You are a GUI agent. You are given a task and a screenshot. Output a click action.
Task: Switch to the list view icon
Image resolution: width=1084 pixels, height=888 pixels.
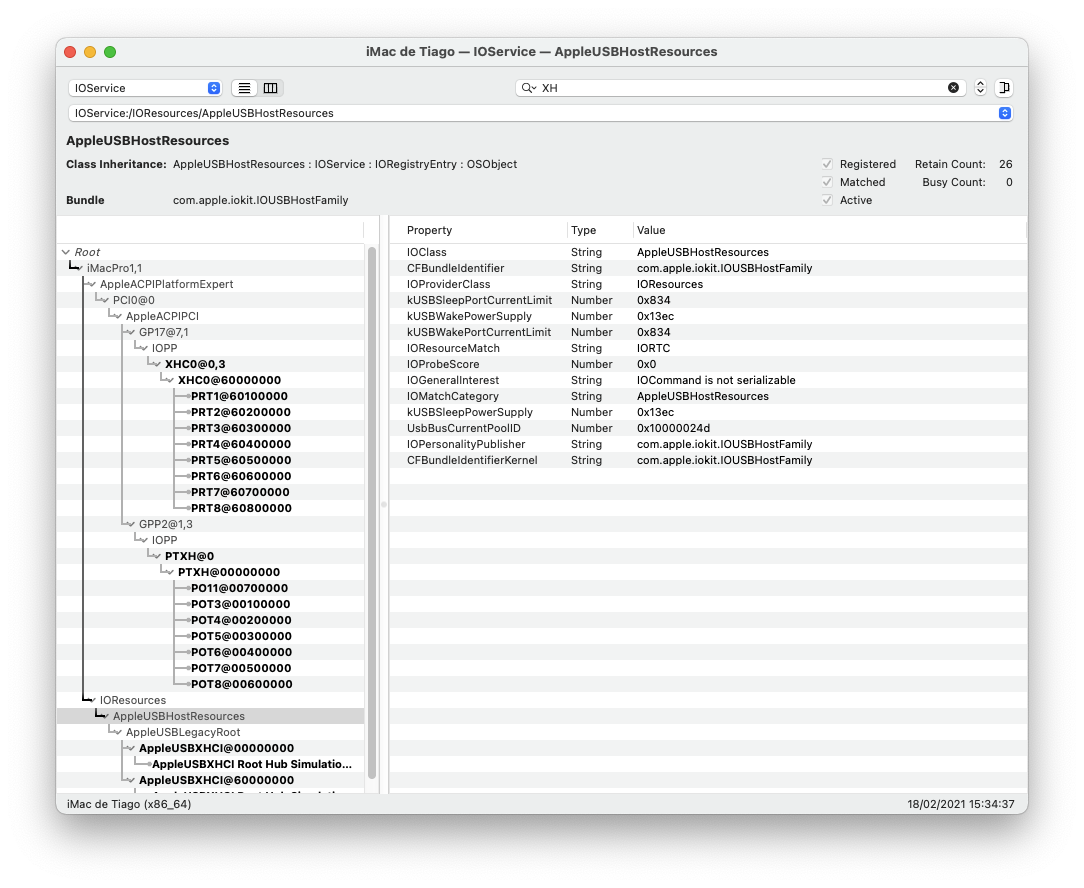[x=245, y=88]
